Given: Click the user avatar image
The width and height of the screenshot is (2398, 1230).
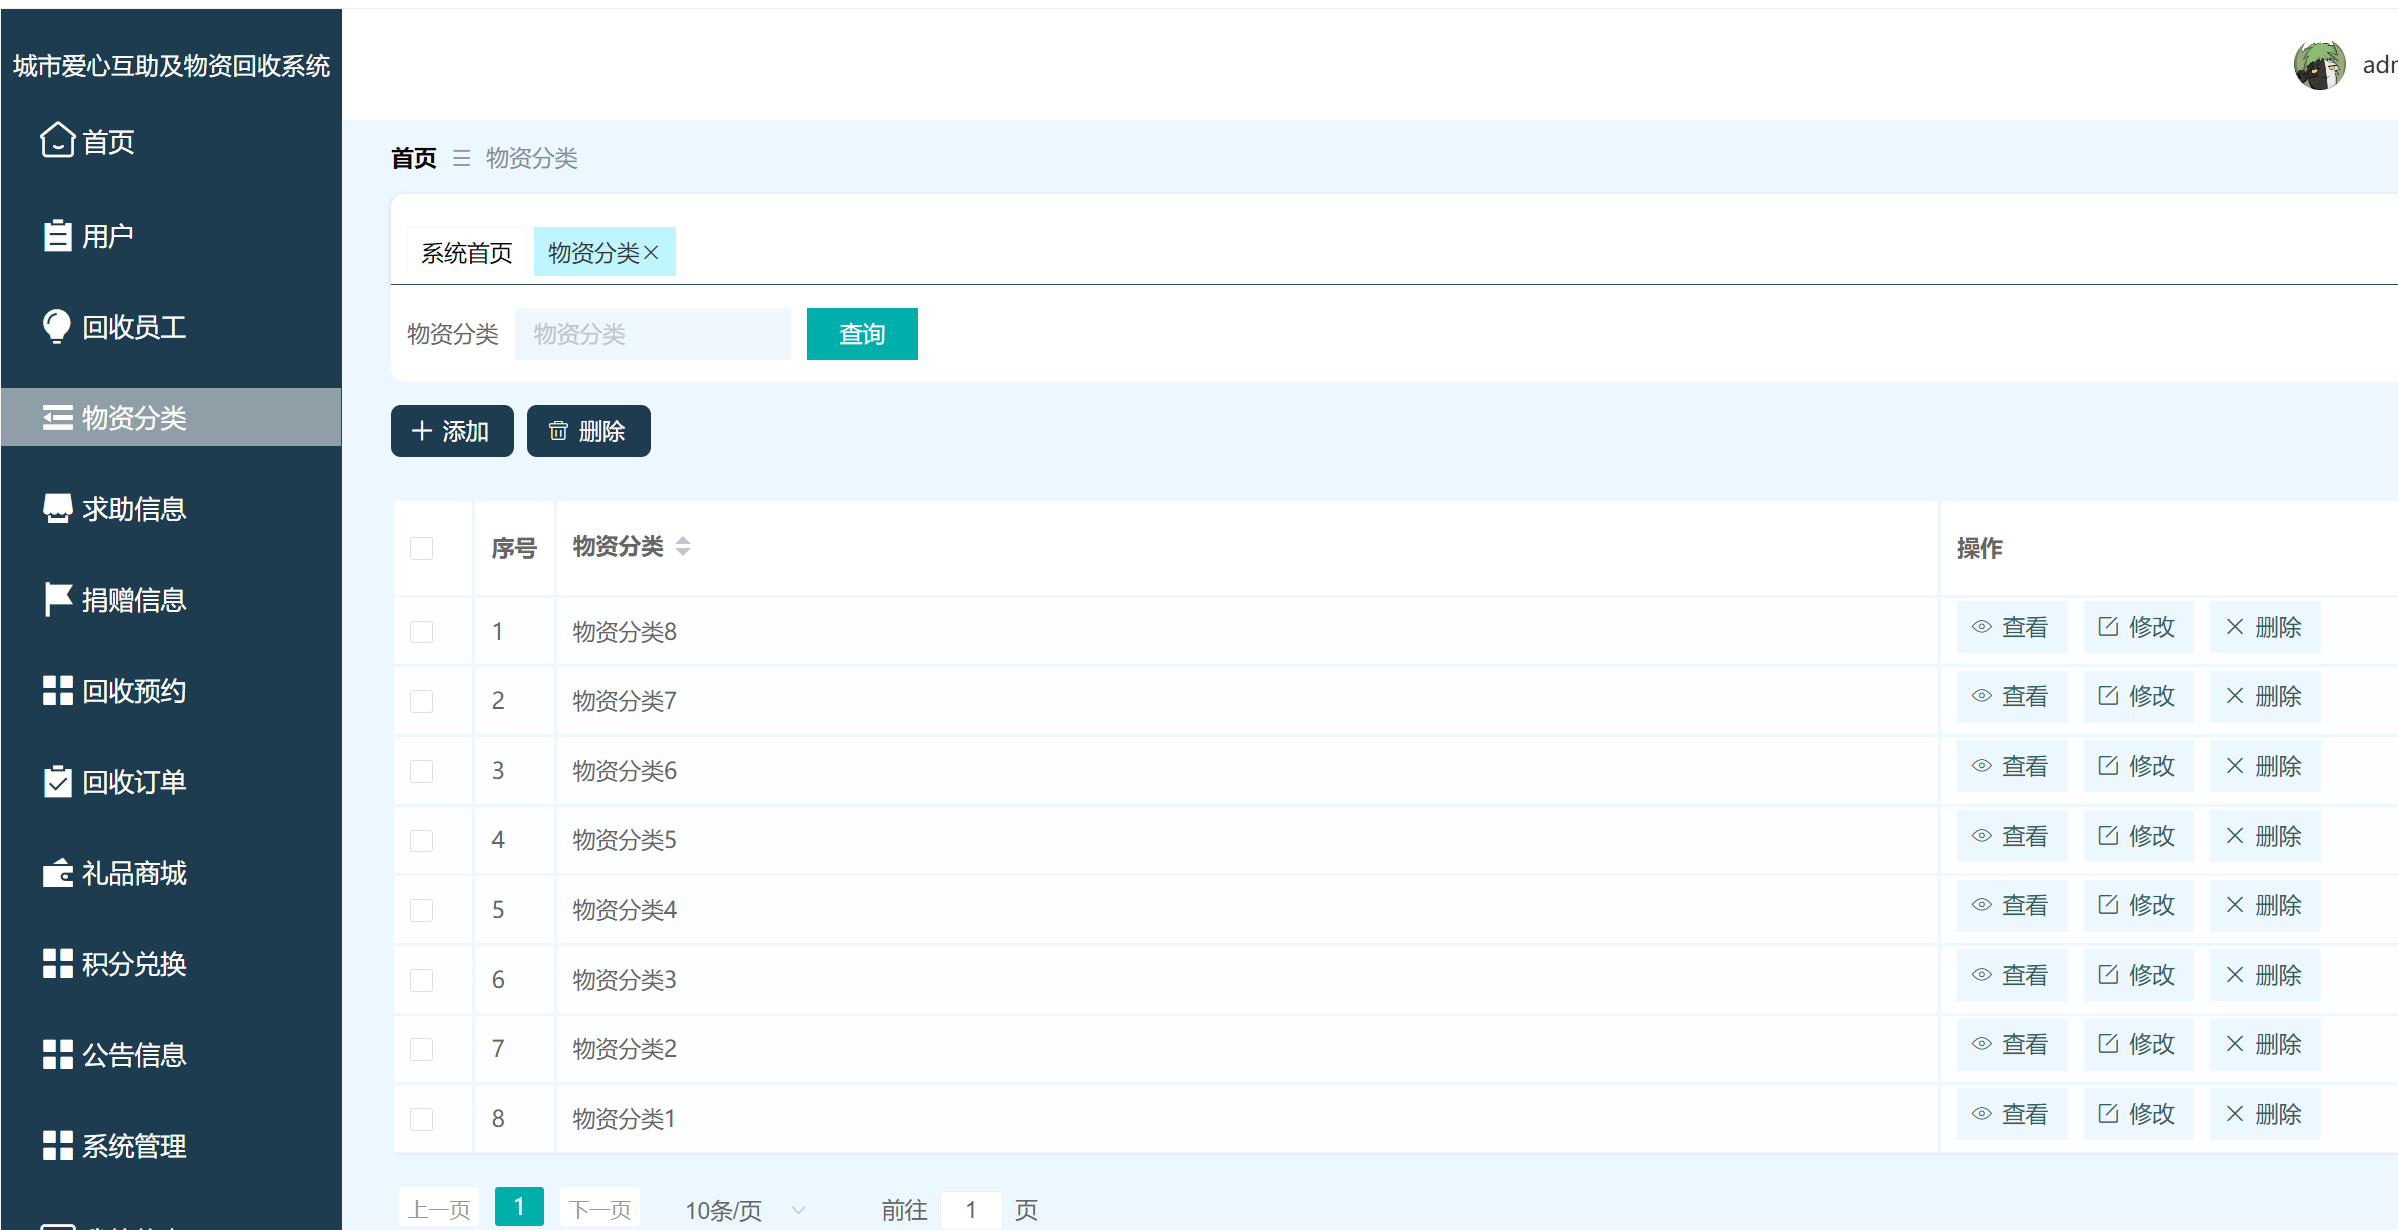Looking at the screenshot, I should point(2319,66).
